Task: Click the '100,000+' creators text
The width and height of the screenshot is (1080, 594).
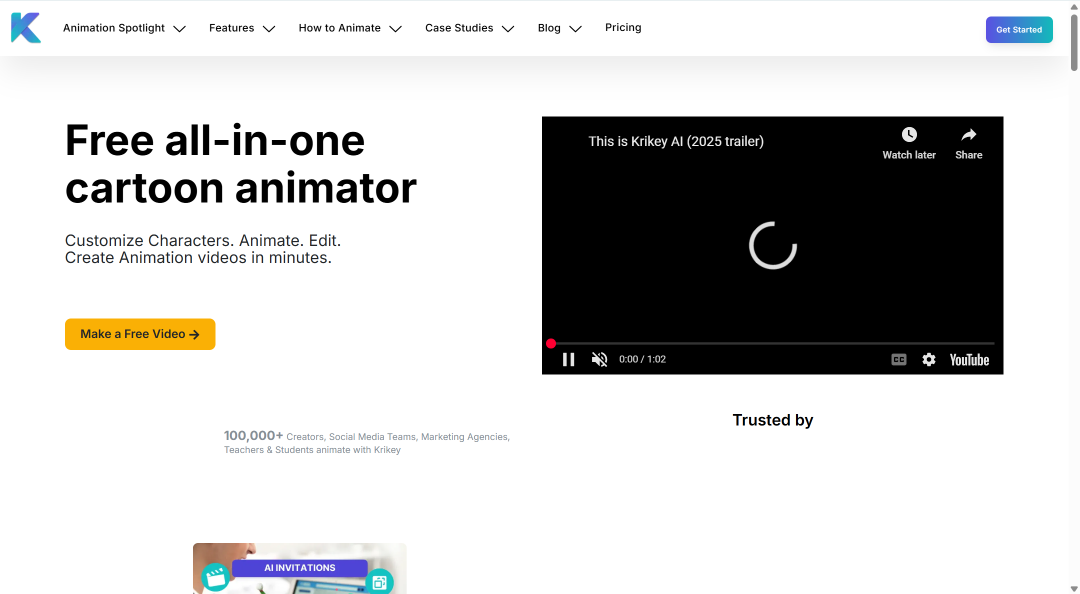Action: tap(253, 436)
